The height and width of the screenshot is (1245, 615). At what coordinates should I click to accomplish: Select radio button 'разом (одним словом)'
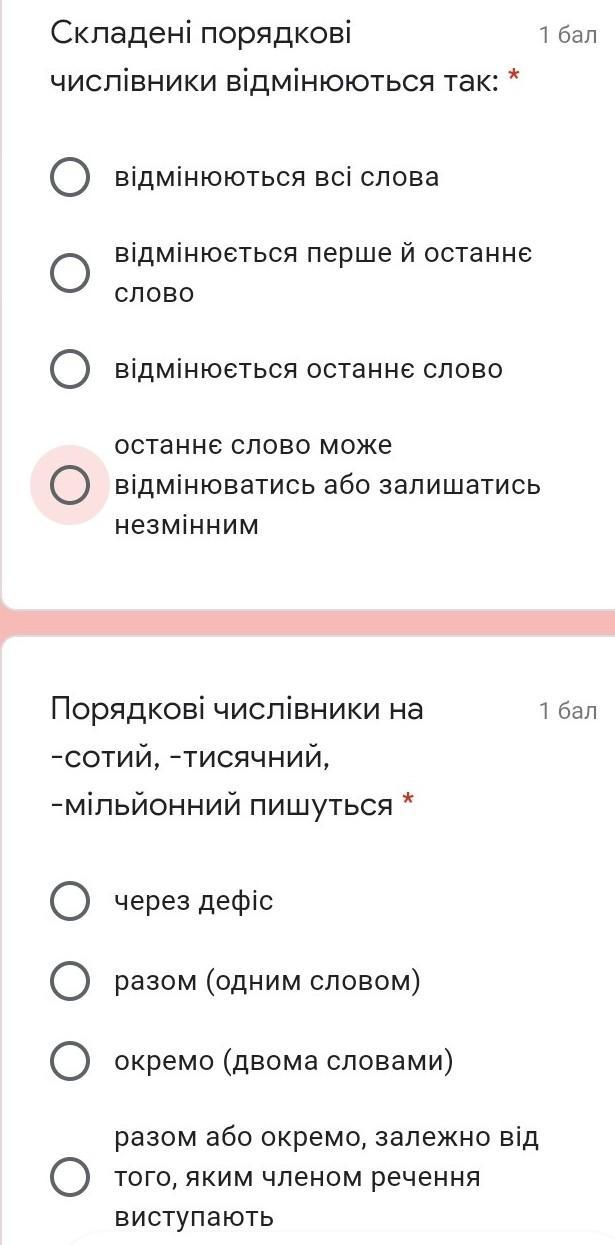[69, 981]
